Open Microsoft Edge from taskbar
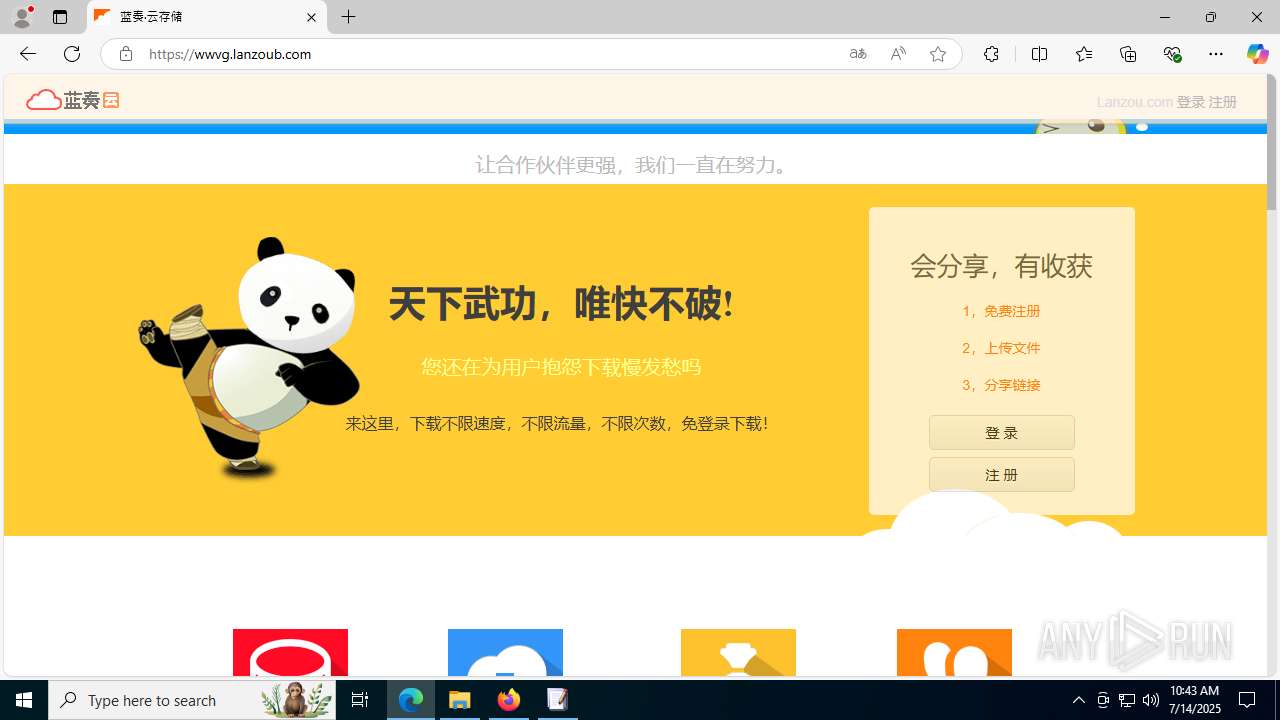 point(411,700)
